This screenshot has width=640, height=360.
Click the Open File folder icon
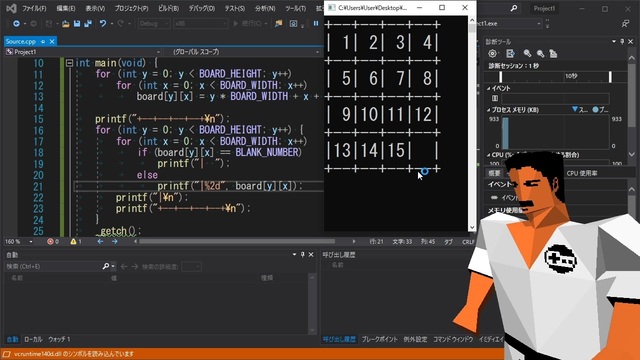click(65, 24)
